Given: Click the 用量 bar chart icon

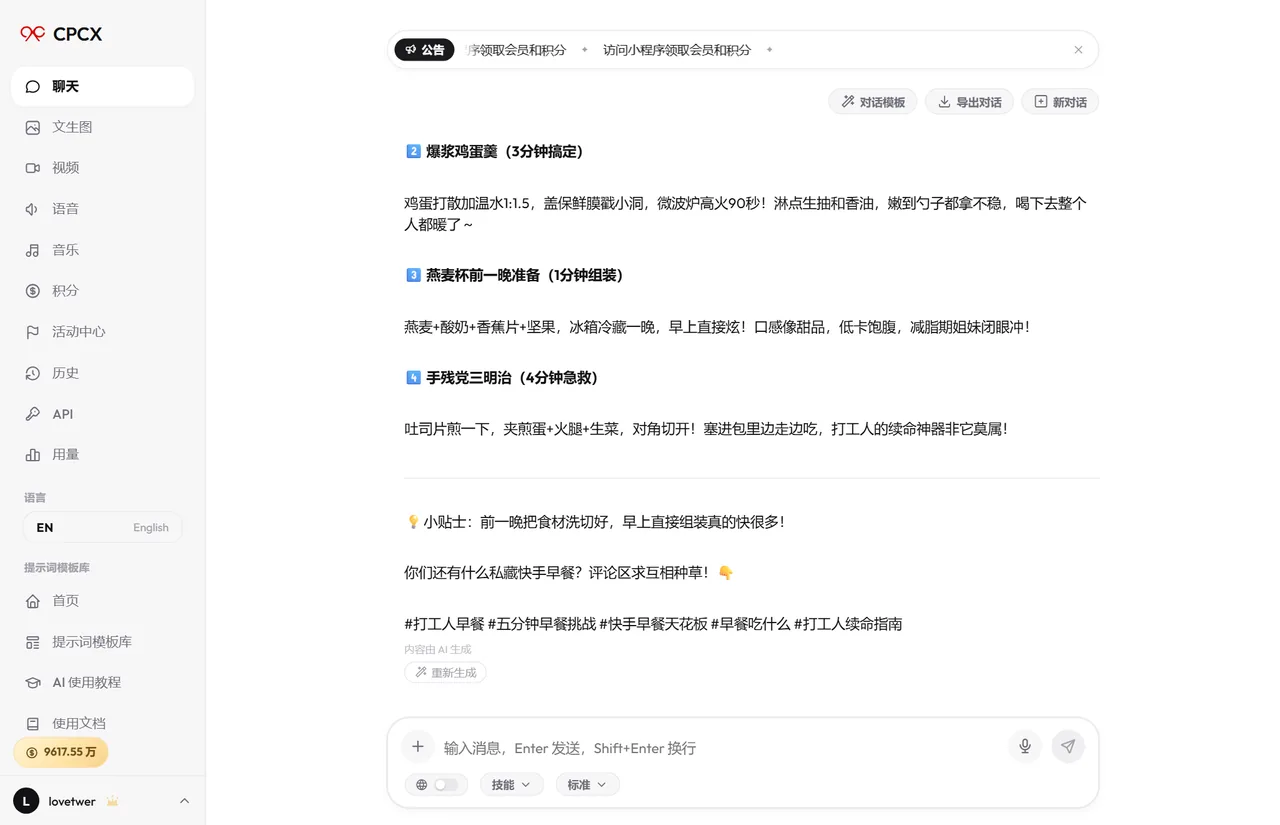Looking at the screenshot, I should point(33,455).
